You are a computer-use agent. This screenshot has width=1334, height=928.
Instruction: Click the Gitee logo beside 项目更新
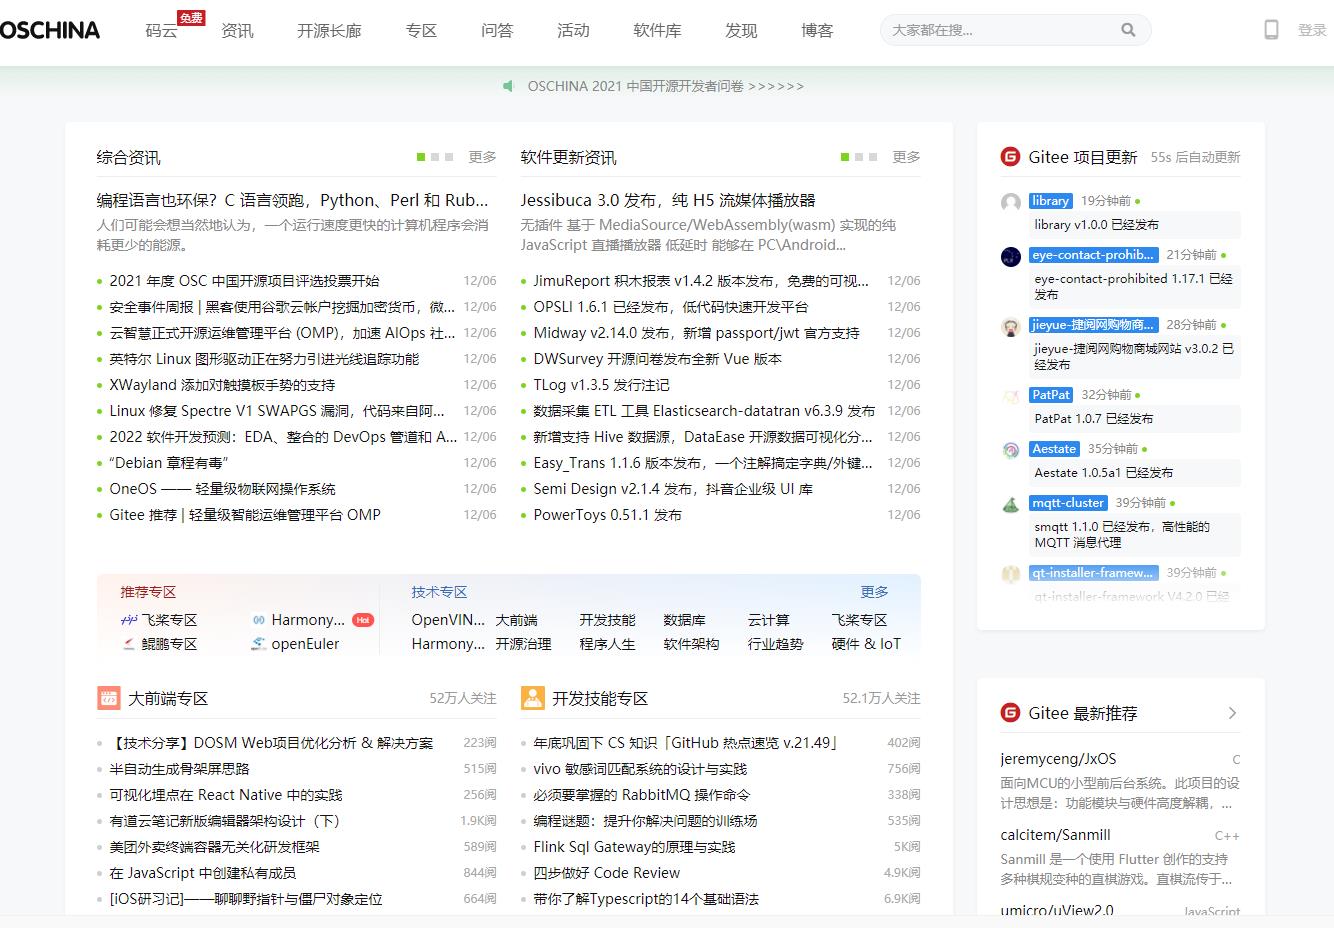1010,157
